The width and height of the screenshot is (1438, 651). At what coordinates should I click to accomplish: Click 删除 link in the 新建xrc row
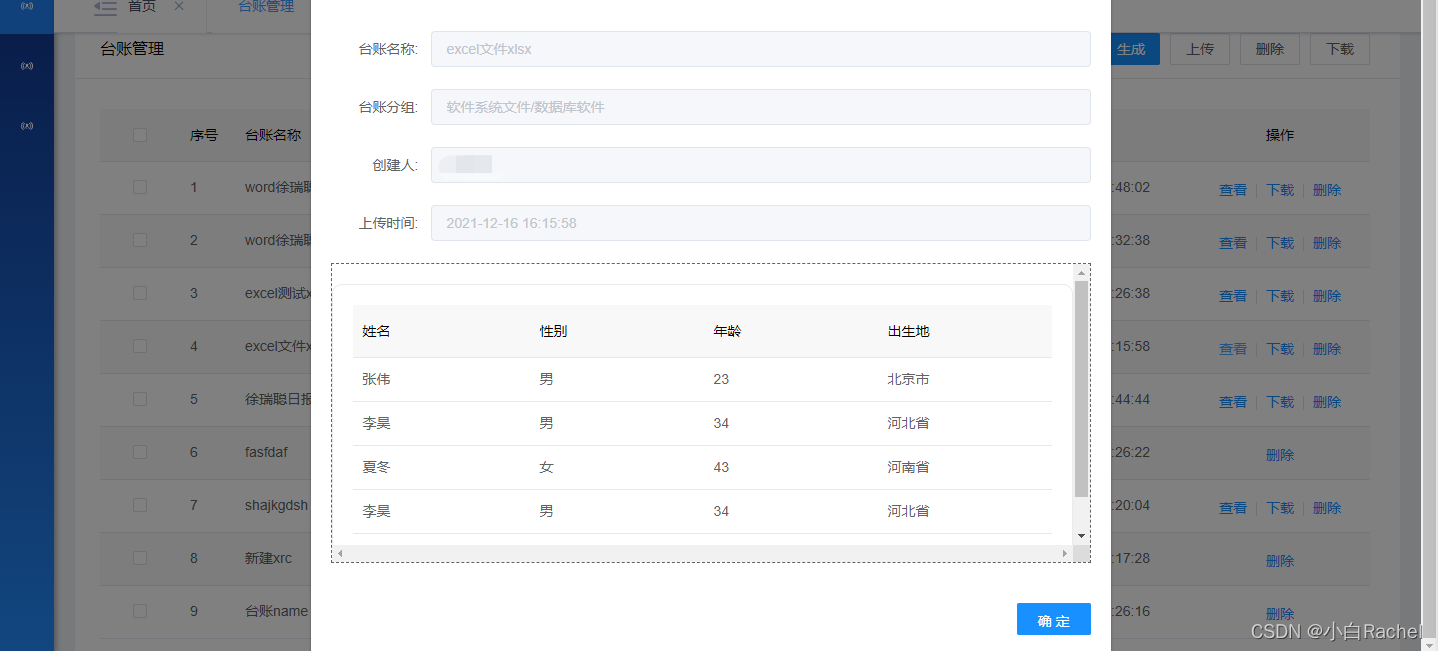tap(1279, 561)
